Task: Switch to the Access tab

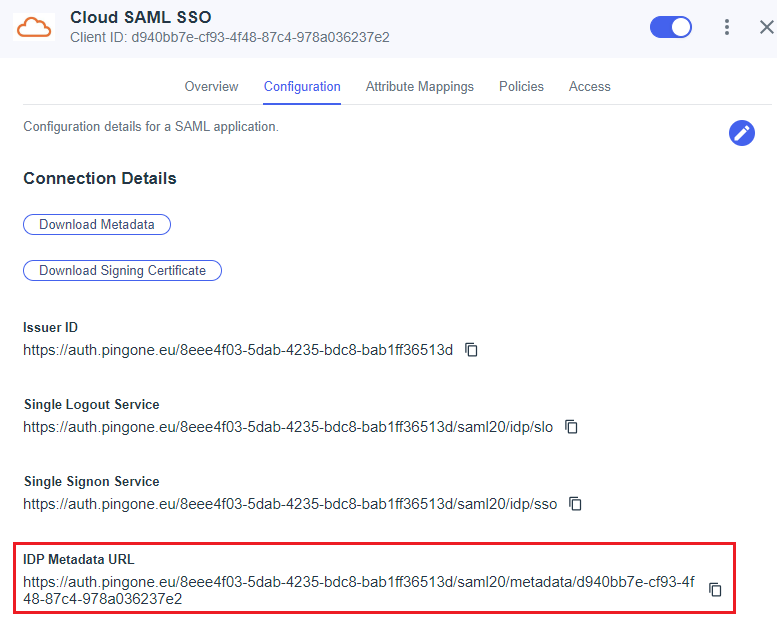Action: [x=589, y=87]
